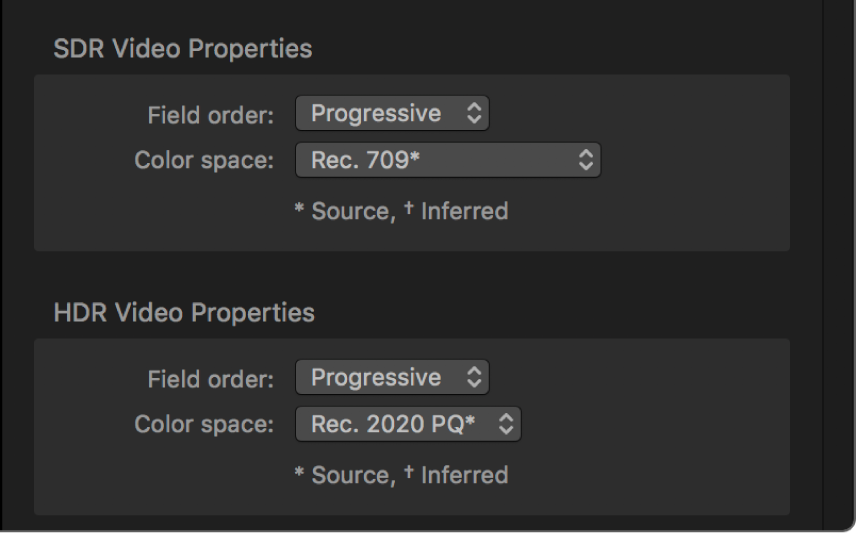Click the up-down chevron on HDR Field order
This screenshot has width=860, height=536.
click(475, 378)
